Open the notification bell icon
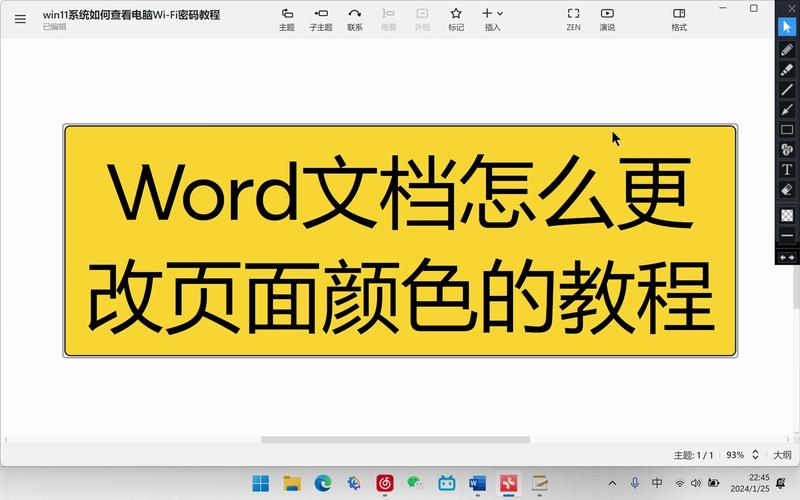Image resolution: width=800 pixels, height=500 pixels. click(781, 482)
